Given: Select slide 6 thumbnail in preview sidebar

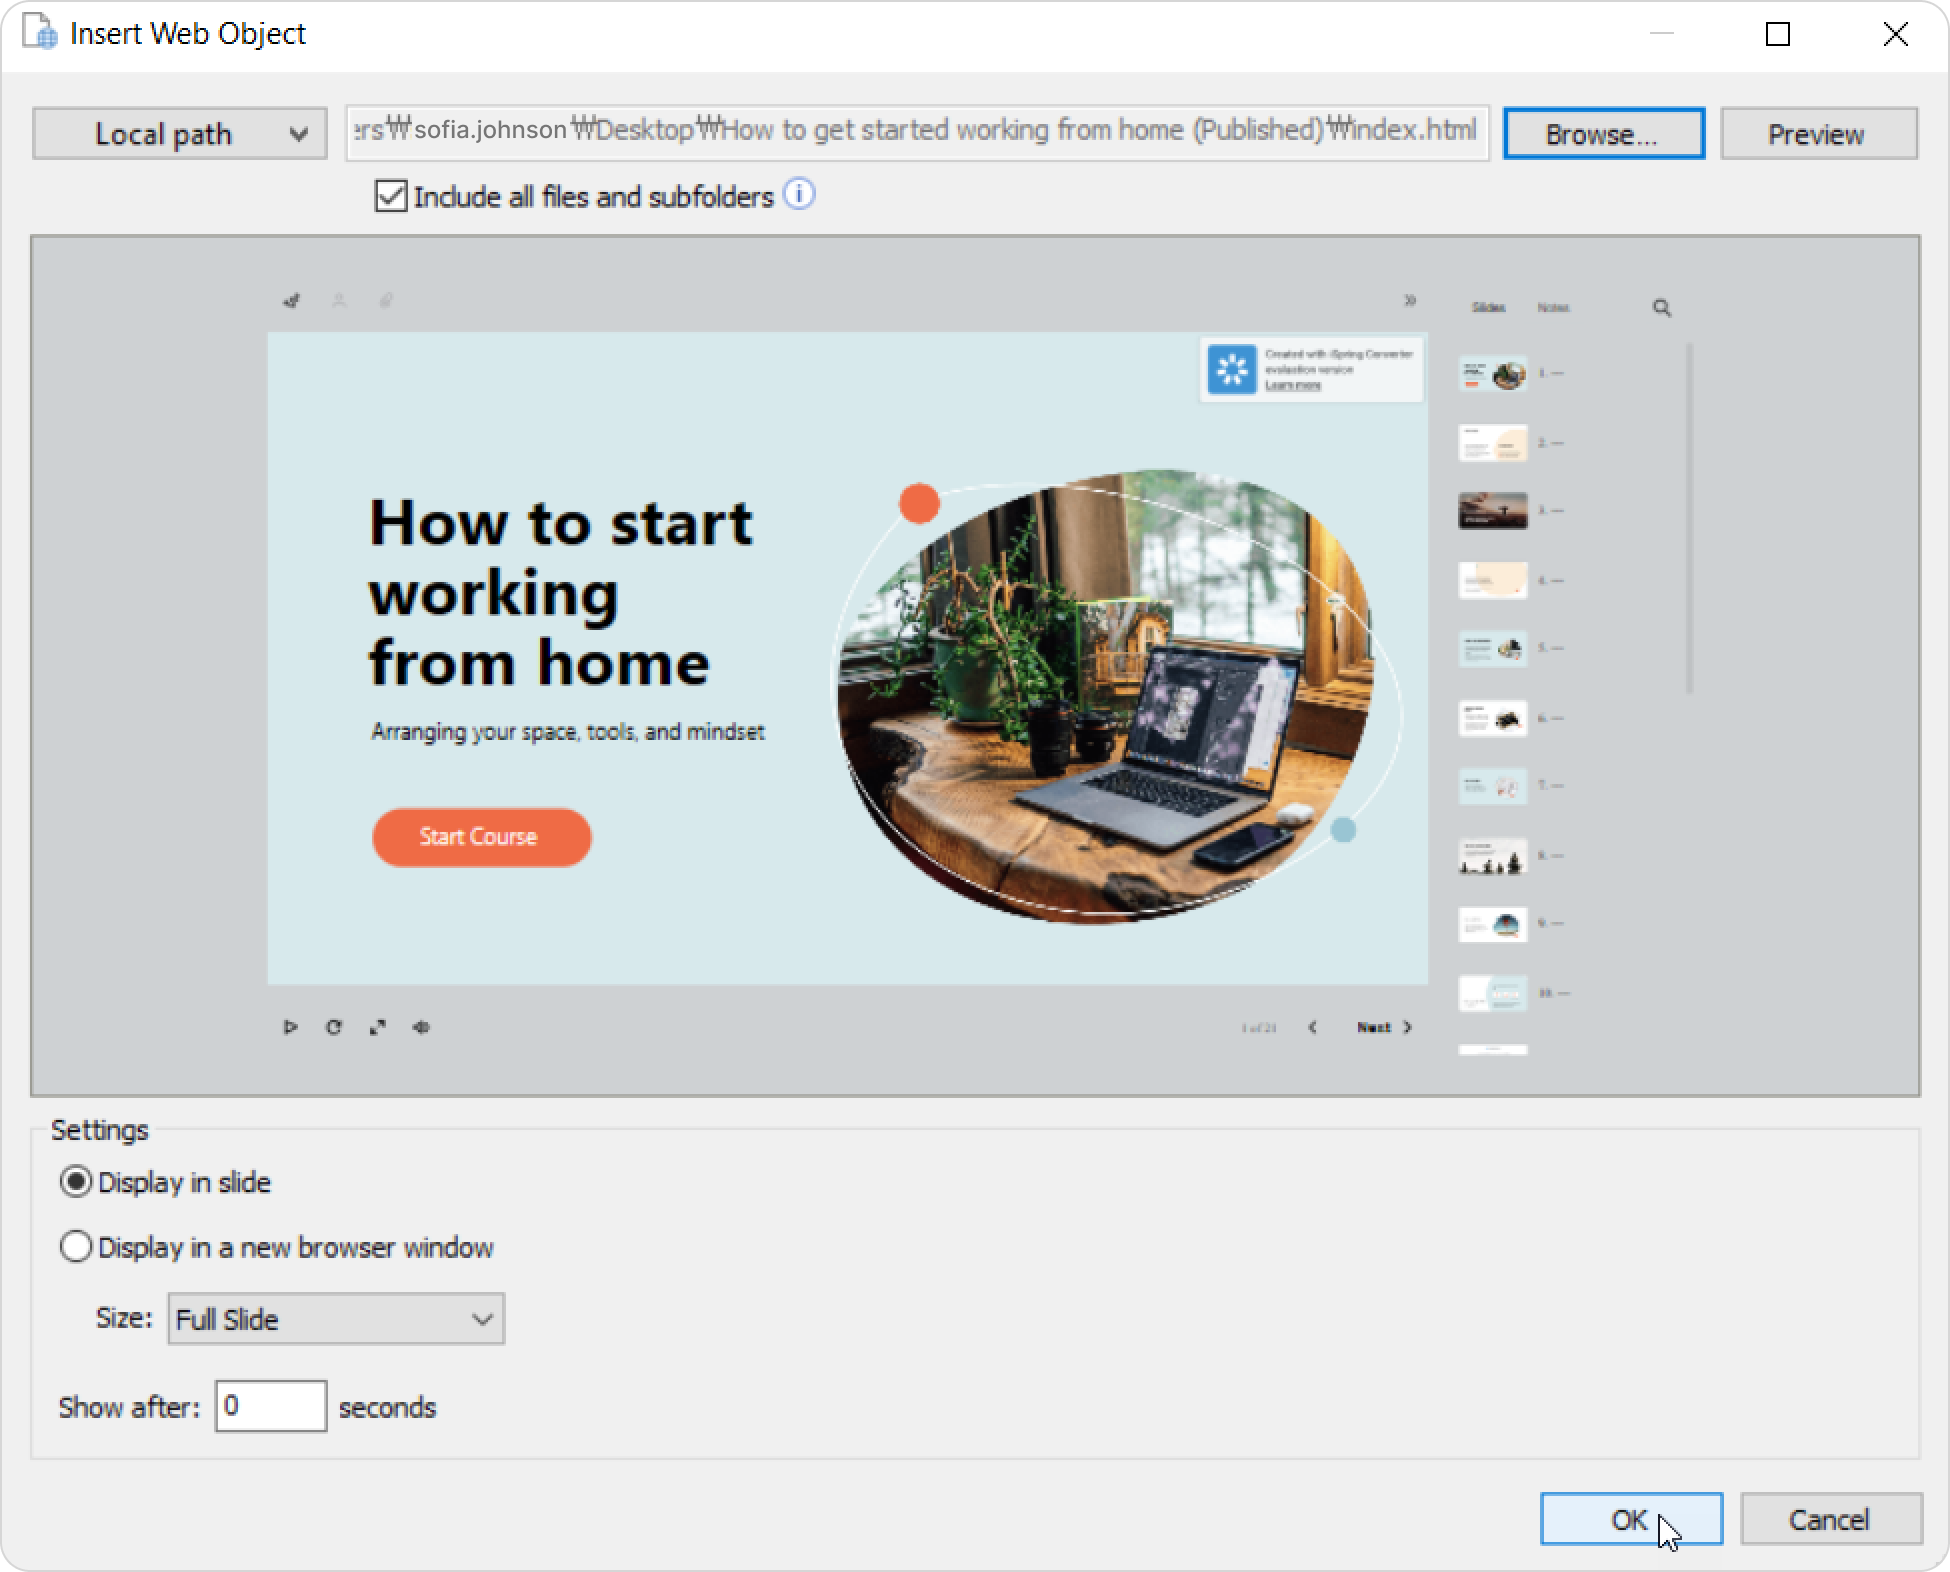Looking at the screenshot, I should pos(1493,718).
